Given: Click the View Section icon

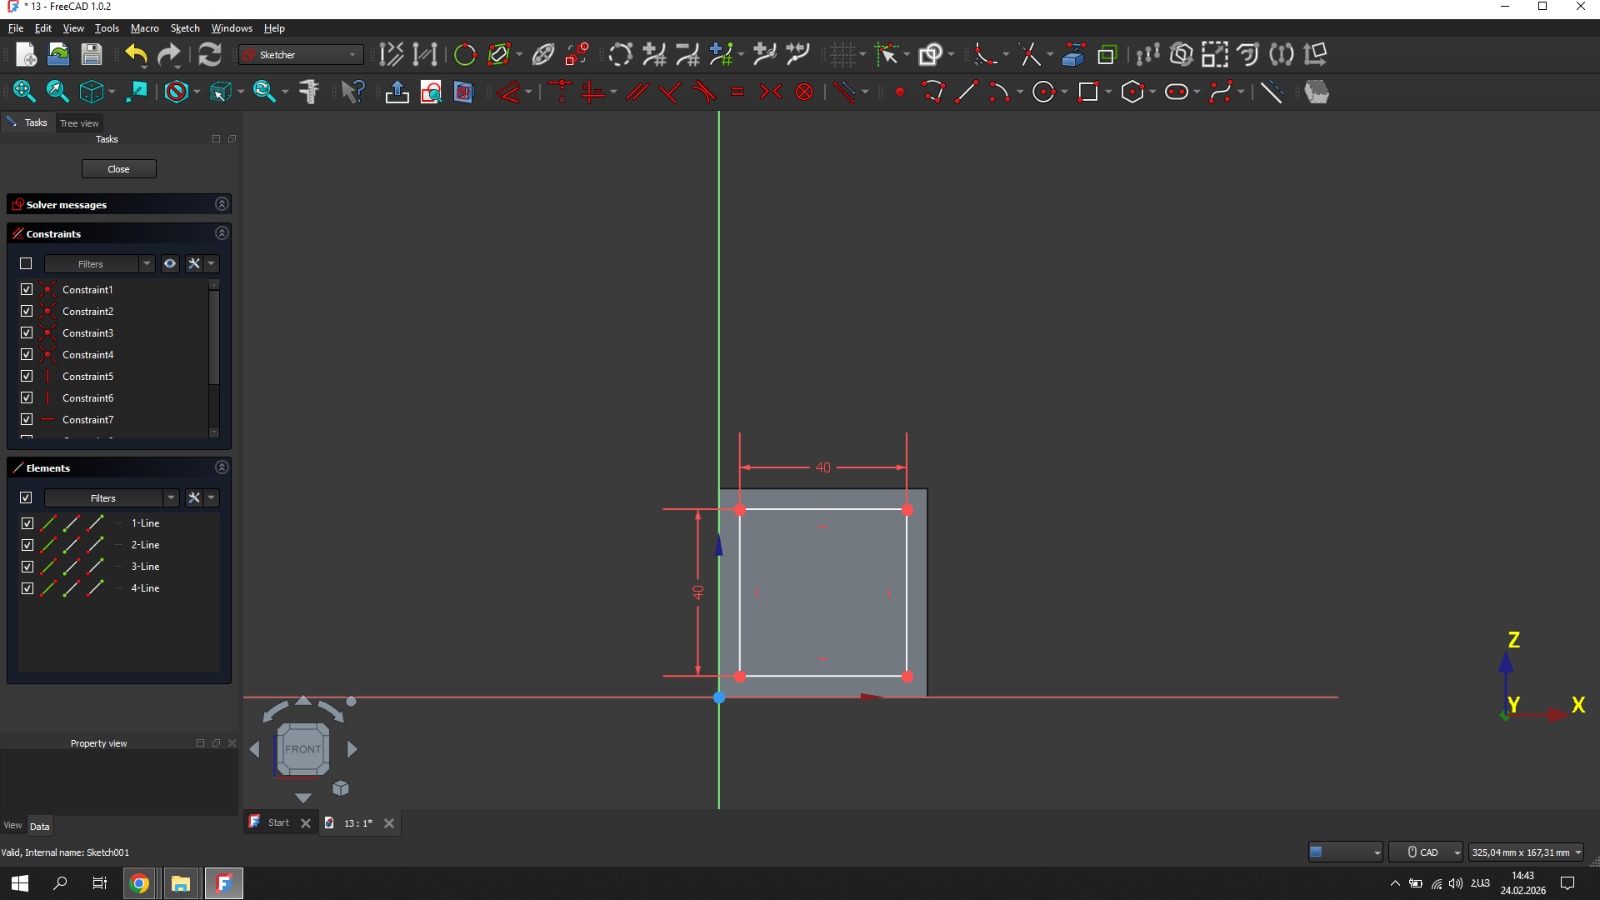Looking at the screenshot, I should 463,92.
